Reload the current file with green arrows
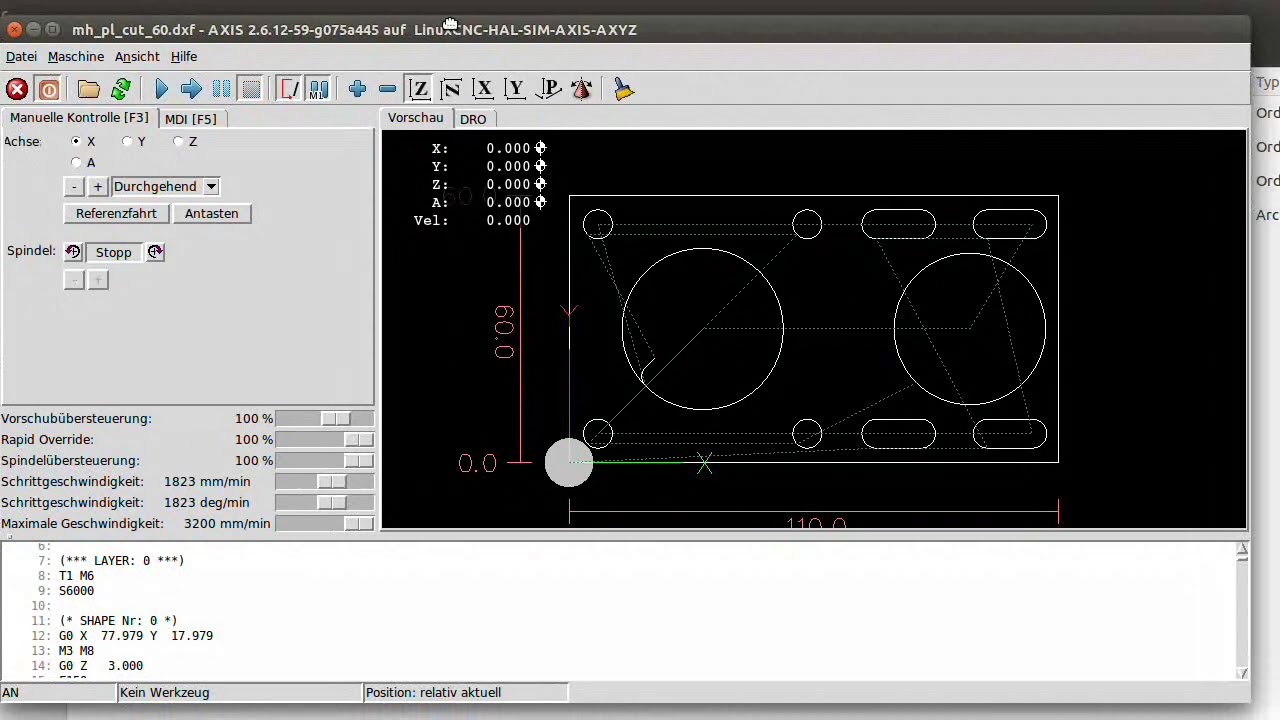 (121, 89)
